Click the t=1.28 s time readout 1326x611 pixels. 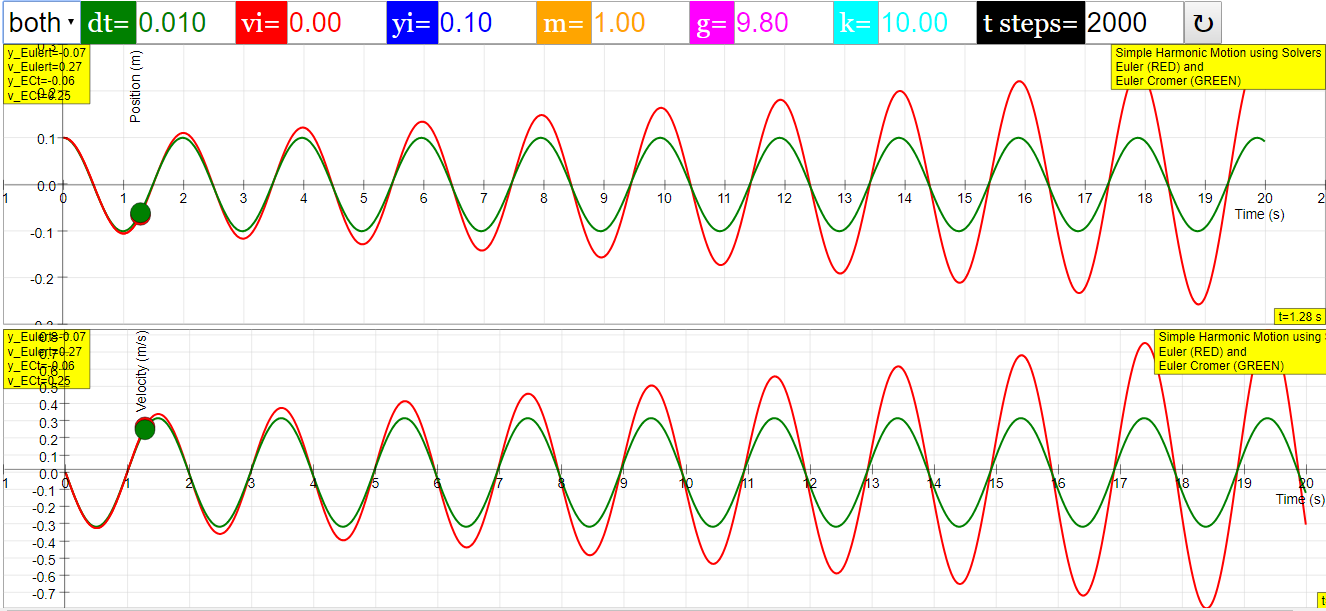(1300, 316)
